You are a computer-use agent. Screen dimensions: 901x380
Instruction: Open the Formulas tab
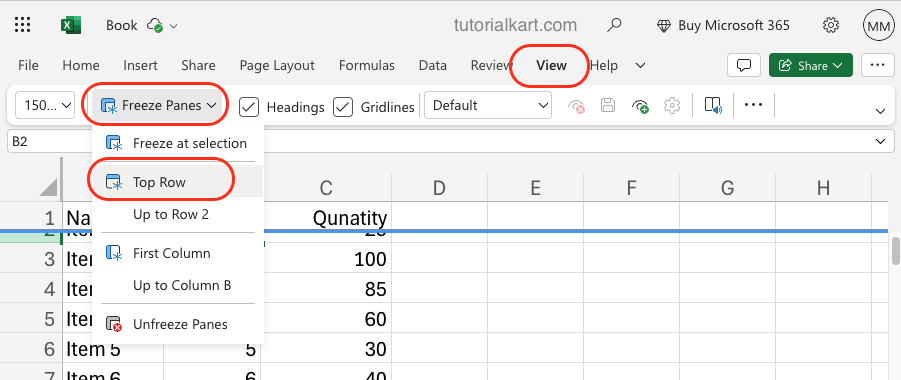[367, 66]
